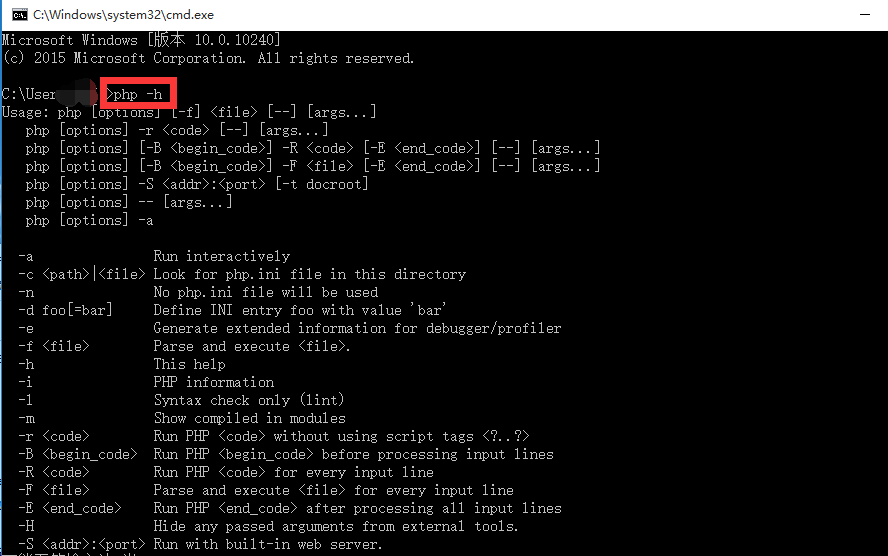Click the '-B <begin_code>' option in list
888x556 pixels.
[x=78, y=455]
